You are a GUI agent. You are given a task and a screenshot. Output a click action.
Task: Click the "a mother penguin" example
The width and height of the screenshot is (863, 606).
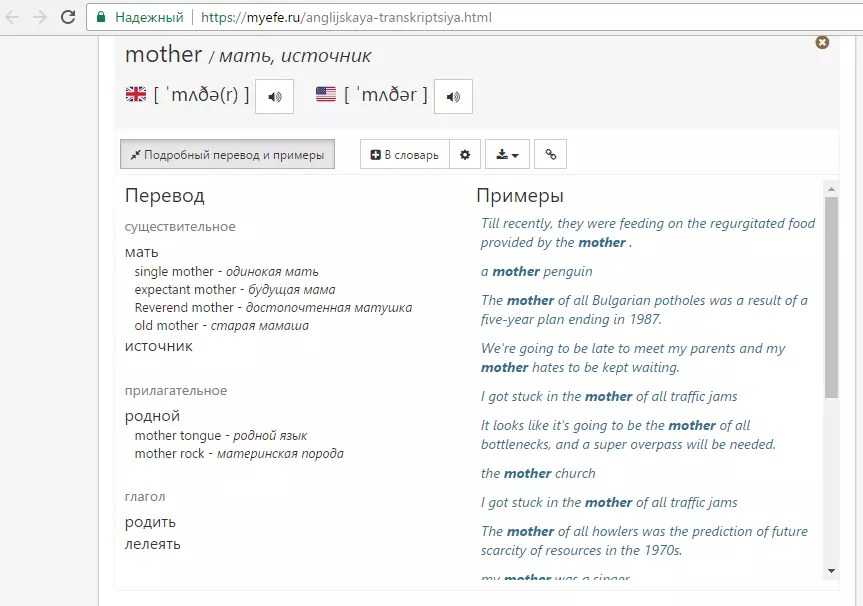click(537, 271)
